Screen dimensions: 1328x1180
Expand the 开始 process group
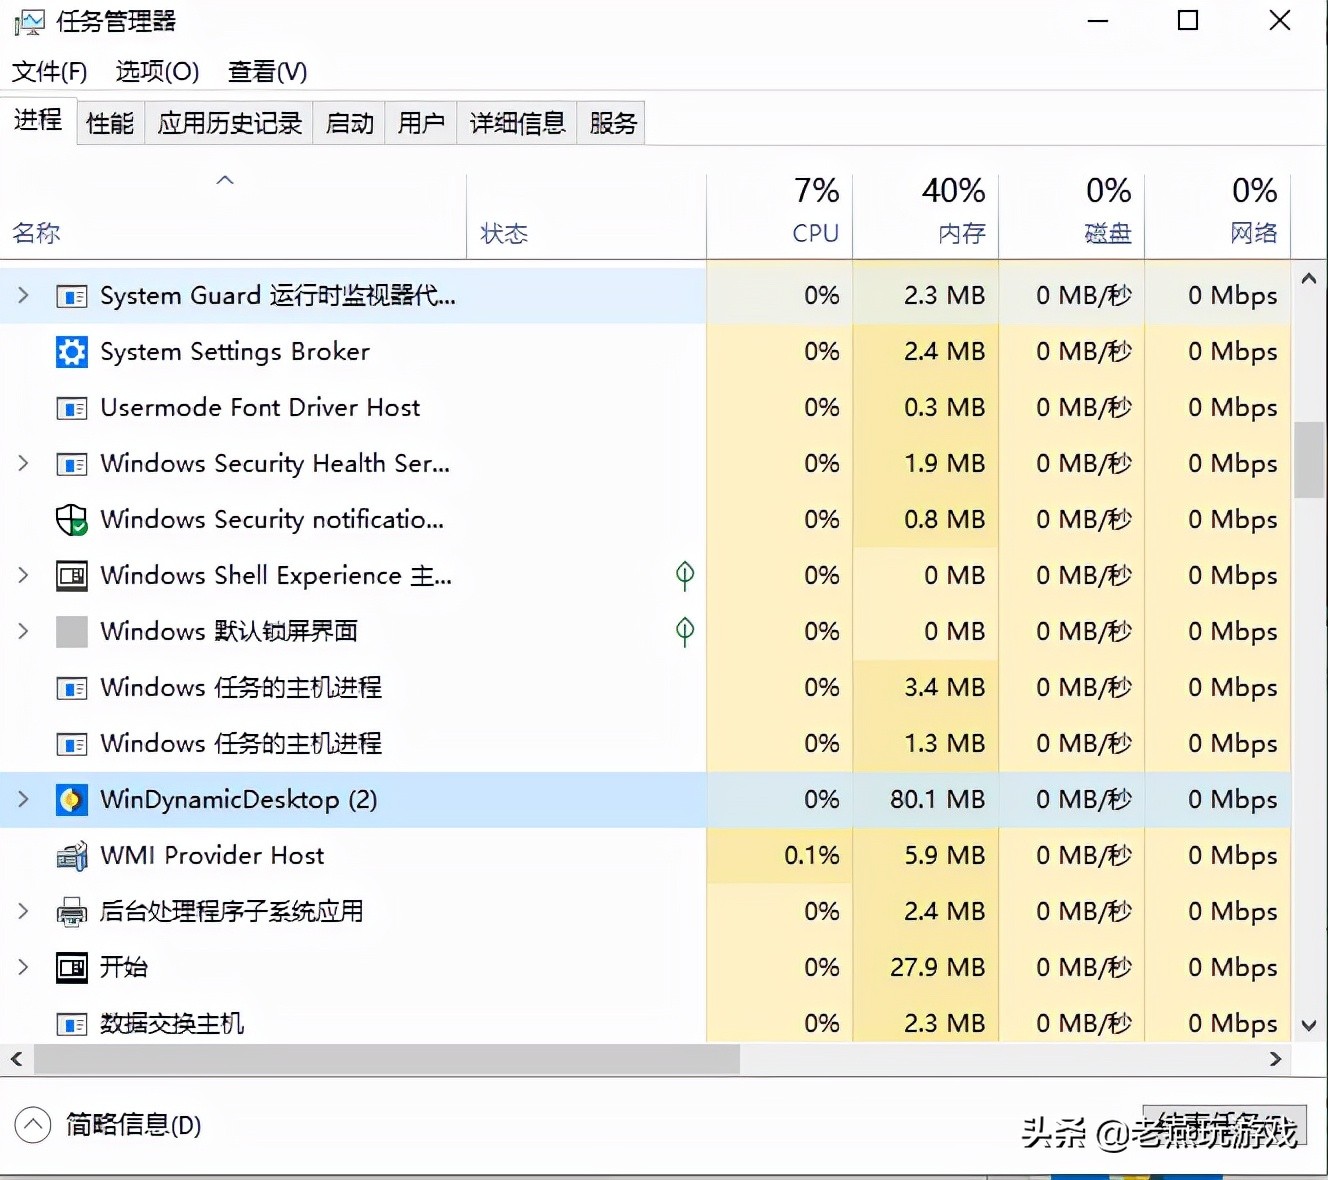(x=23, y=968)
